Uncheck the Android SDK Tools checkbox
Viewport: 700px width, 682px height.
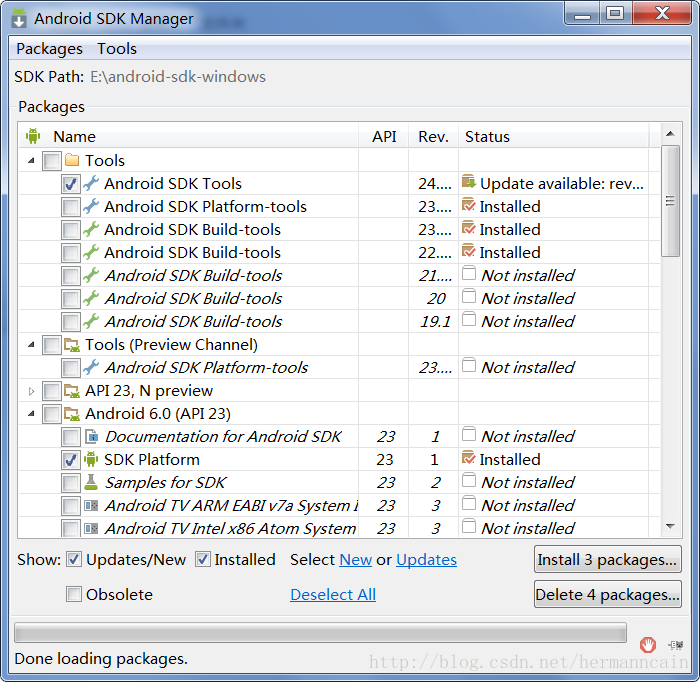click(x=71, y=184)
